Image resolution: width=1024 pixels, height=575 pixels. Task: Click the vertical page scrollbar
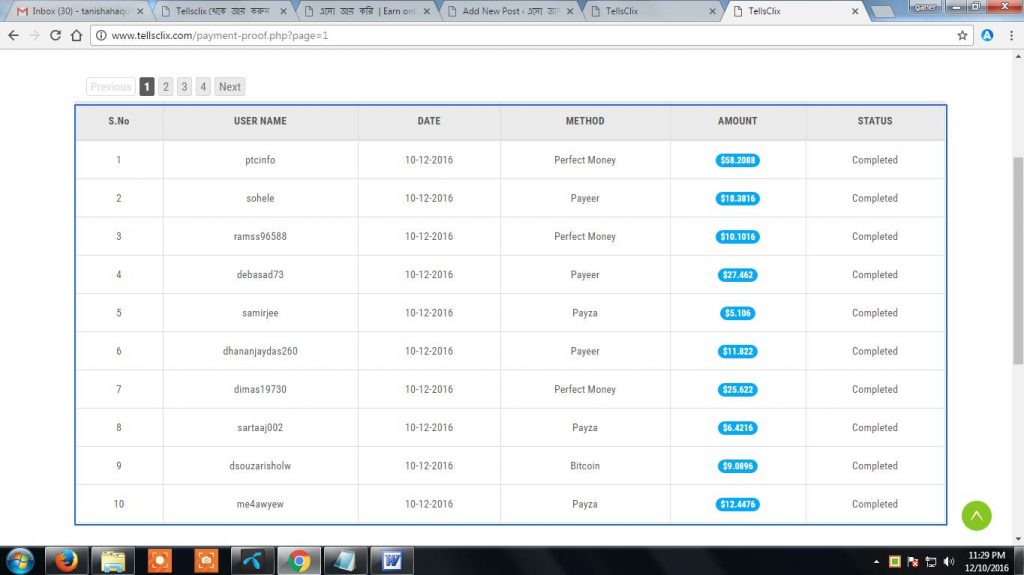coord(1018,260)
